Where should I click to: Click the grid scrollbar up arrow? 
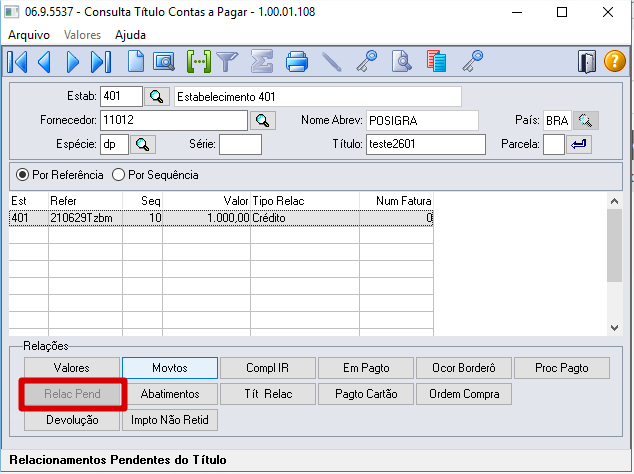[x=615, y=201]
